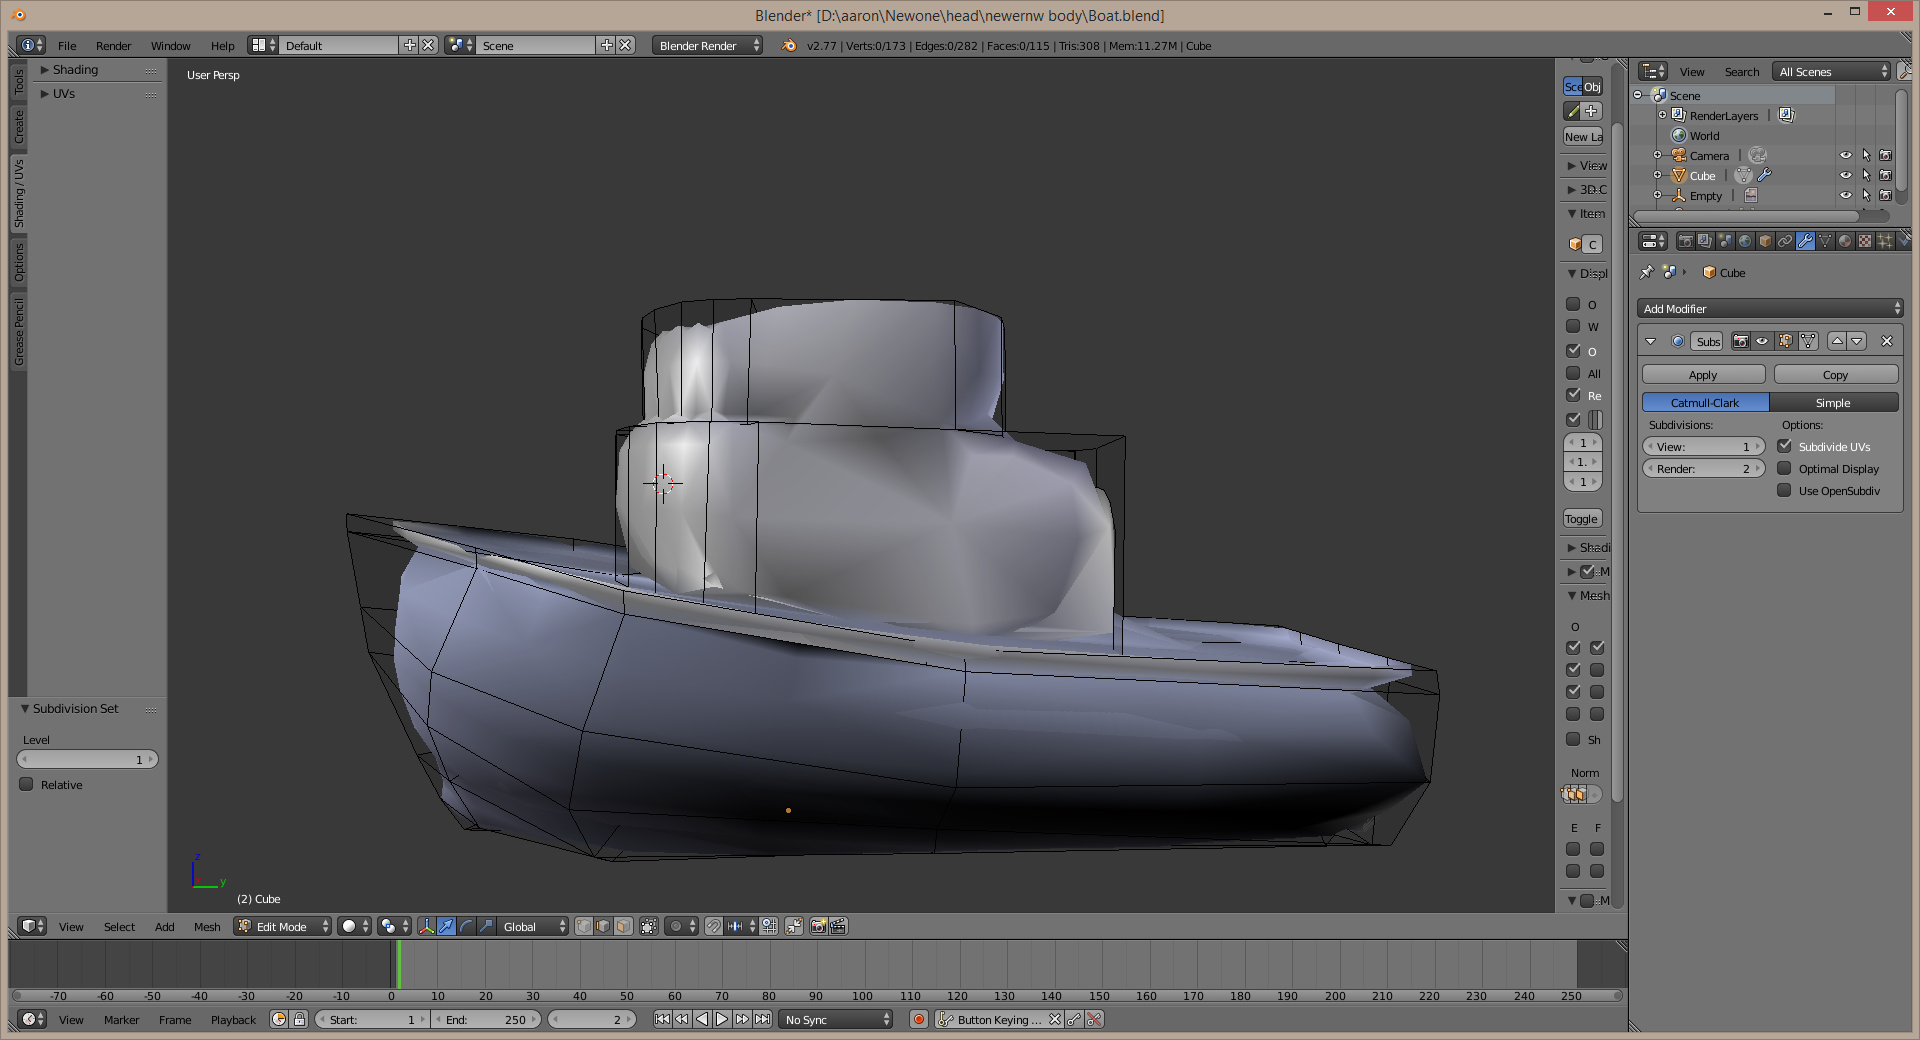Enable the Relative checkbox
The image size is (1920, 1040).
[x=27, y=784]
